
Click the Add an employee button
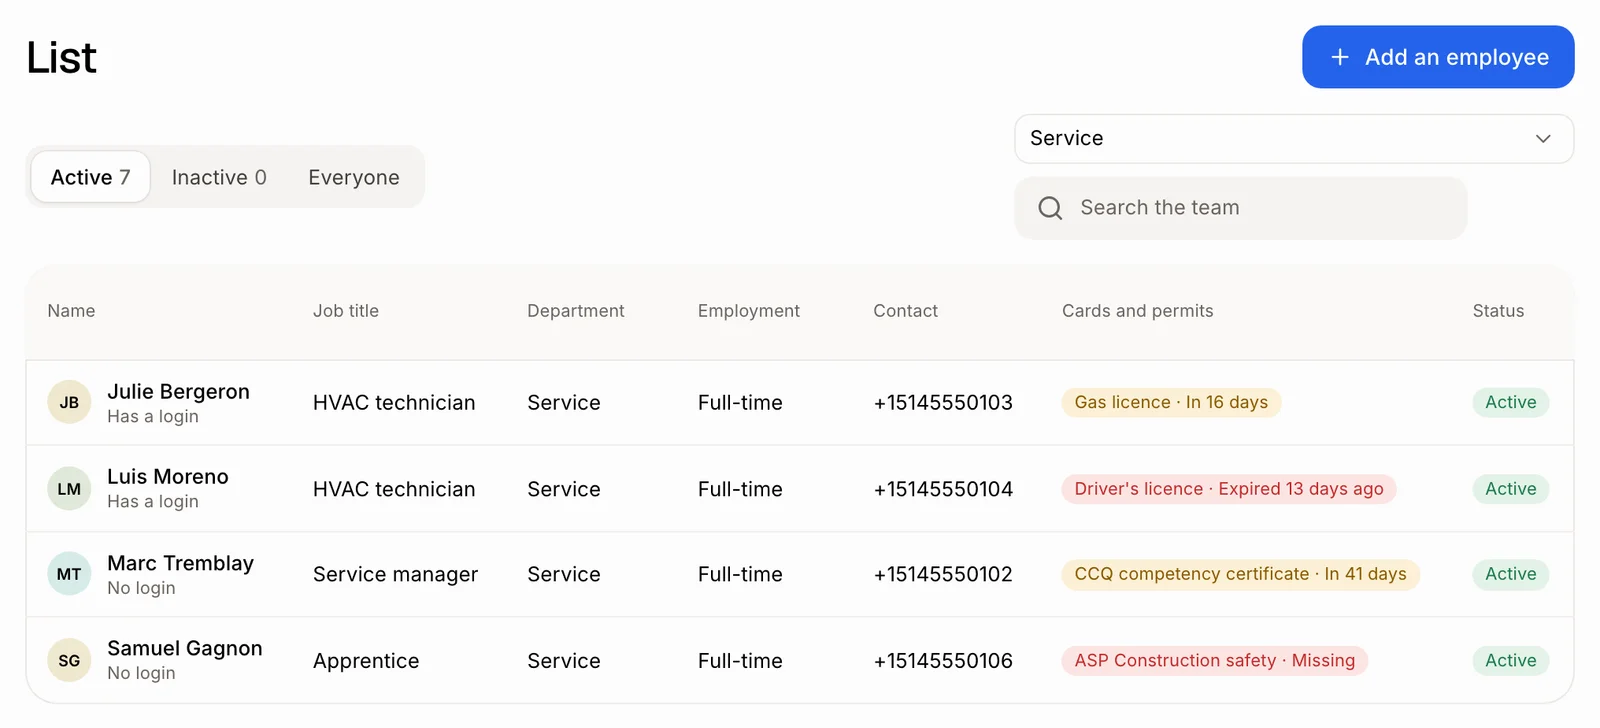coord(1438,57)
